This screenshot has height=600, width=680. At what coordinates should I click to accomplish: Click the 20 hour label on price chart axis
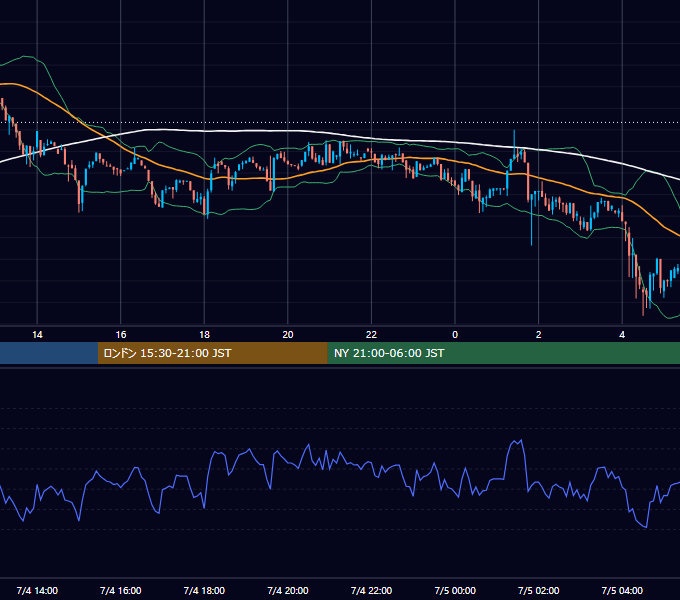(288, 335)
